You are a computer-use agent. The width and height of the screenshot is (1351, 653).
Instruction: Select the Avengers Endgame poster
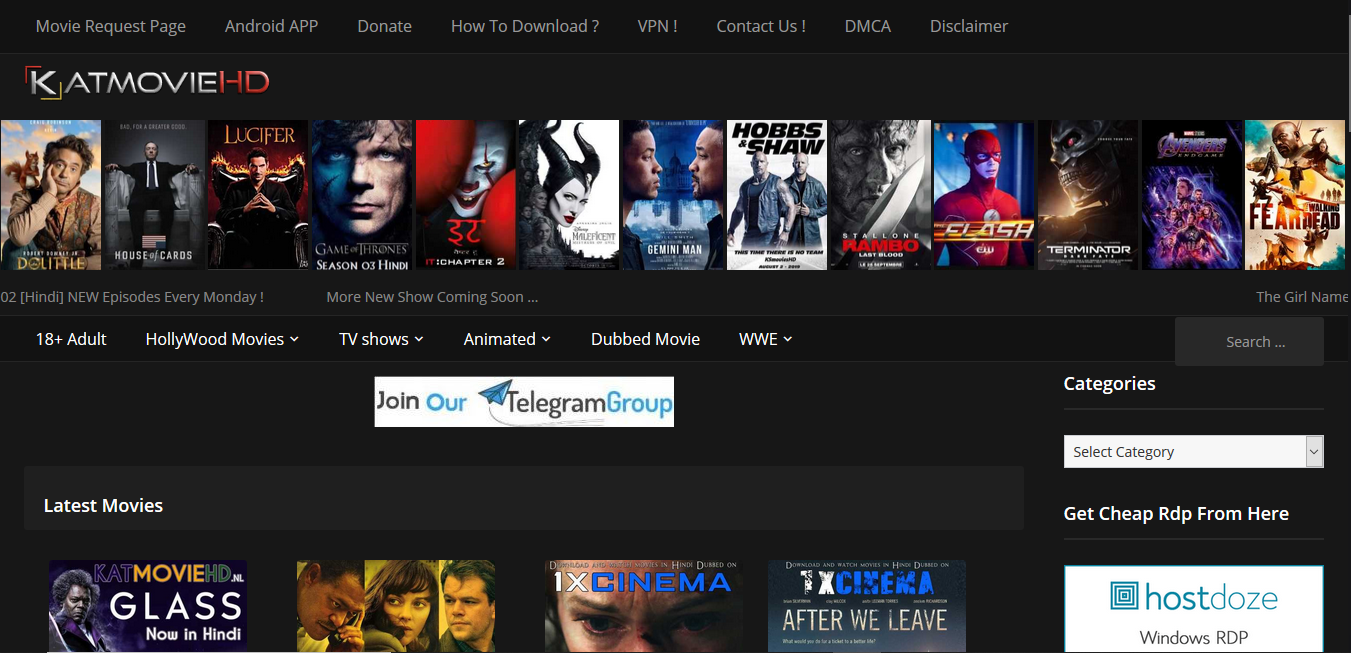[x=1192, y=195]
